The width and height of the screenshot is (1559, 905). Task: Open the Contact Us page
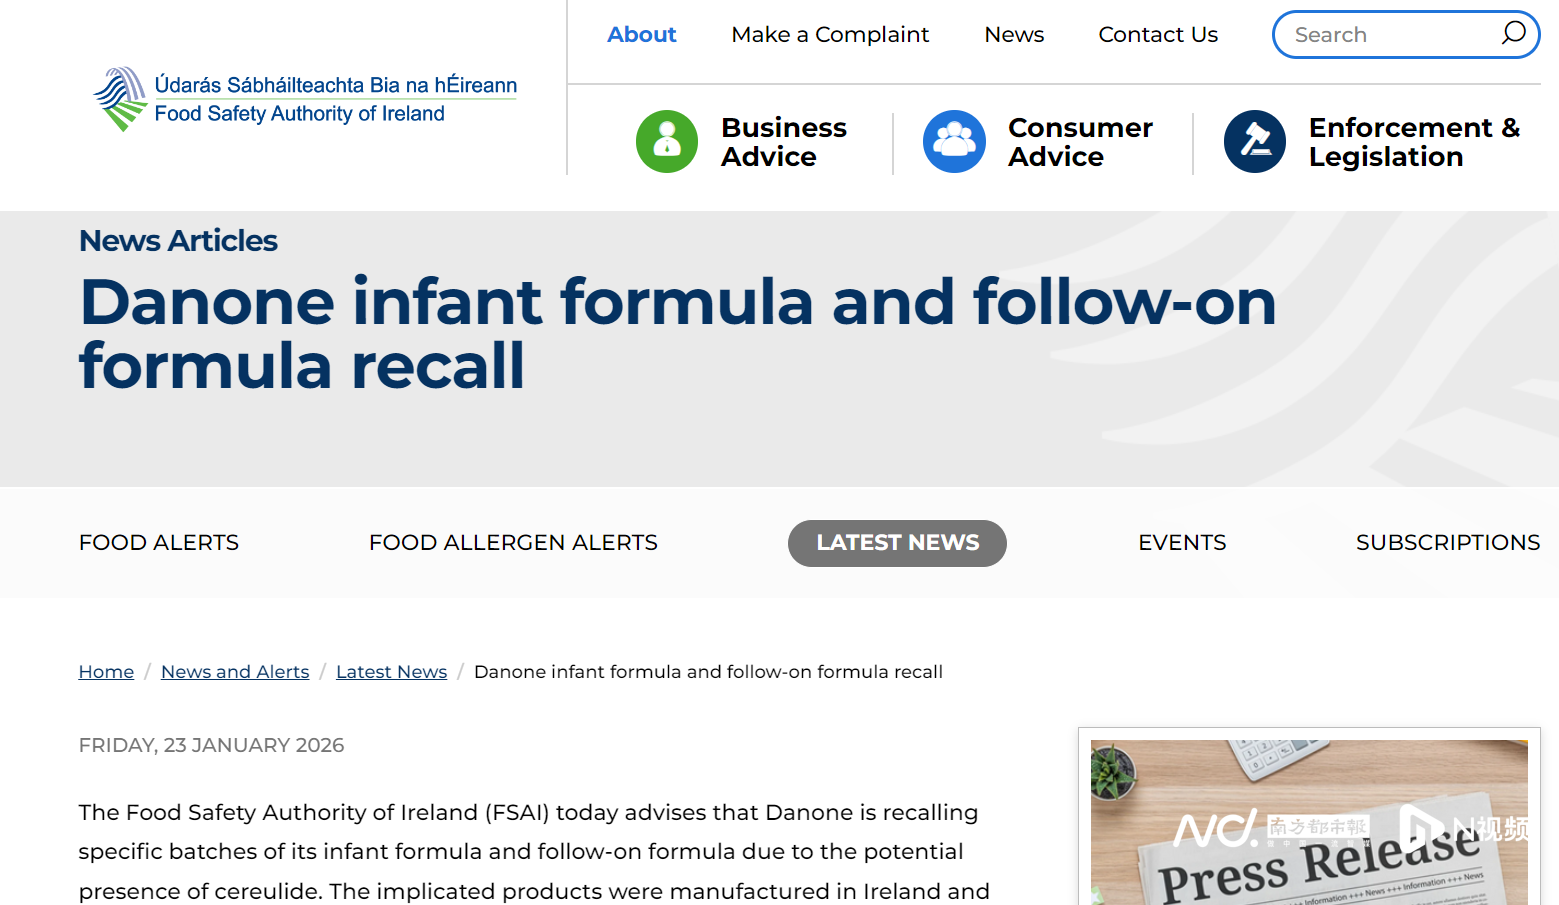click(1158, 35)
